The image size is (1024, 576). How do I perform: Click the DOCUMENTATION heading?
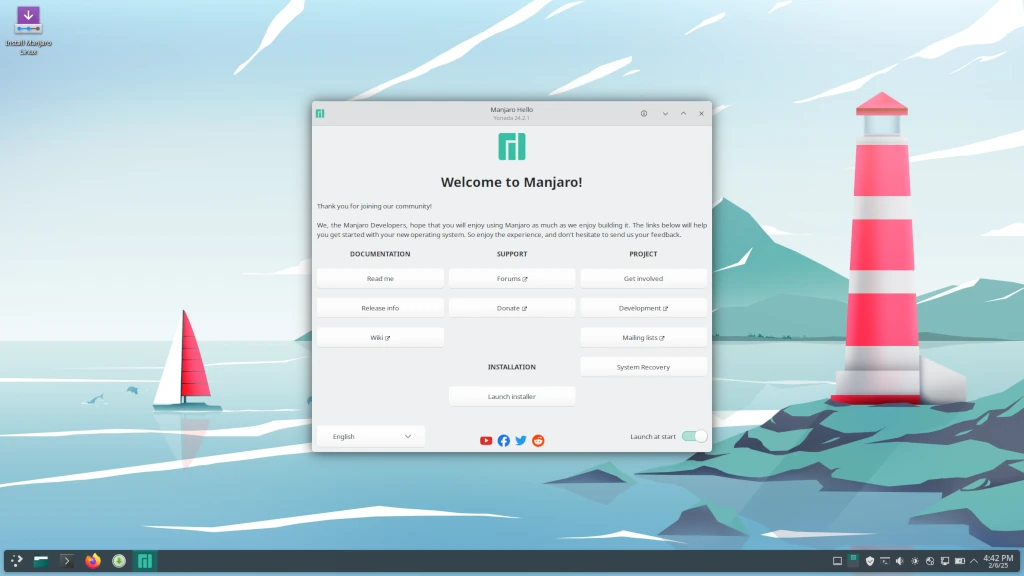[x=380, y=254]
